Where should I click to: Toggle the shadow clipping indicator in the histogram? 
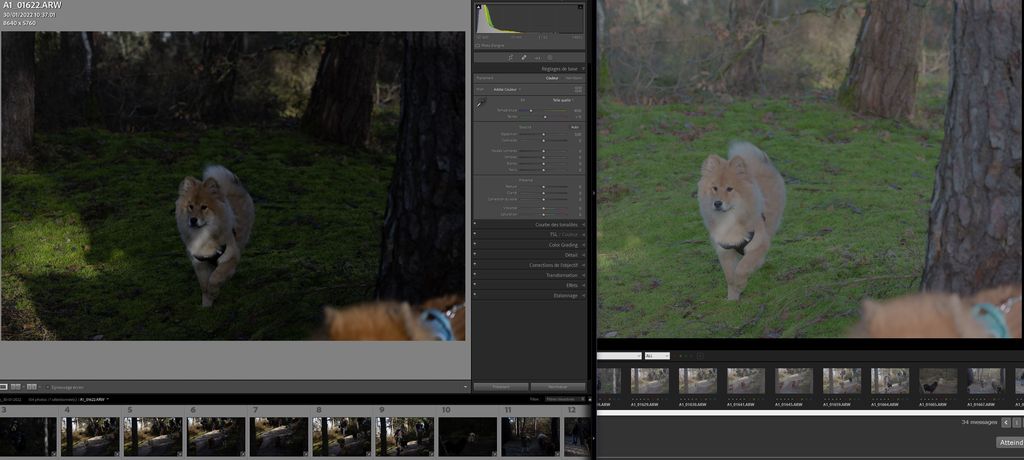[x=479, y=7]
